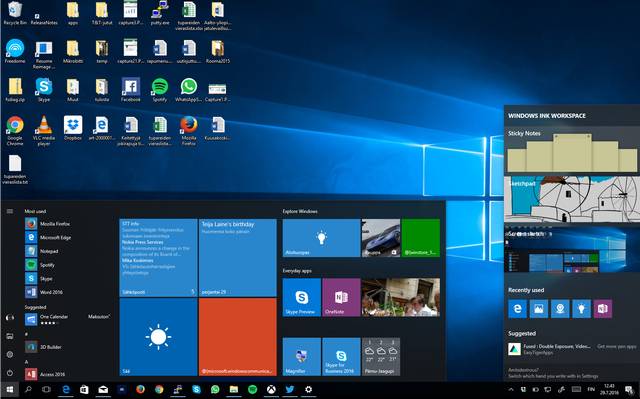Launch Freedome from the desktop
Screen dimensions: 640x399
15,51
